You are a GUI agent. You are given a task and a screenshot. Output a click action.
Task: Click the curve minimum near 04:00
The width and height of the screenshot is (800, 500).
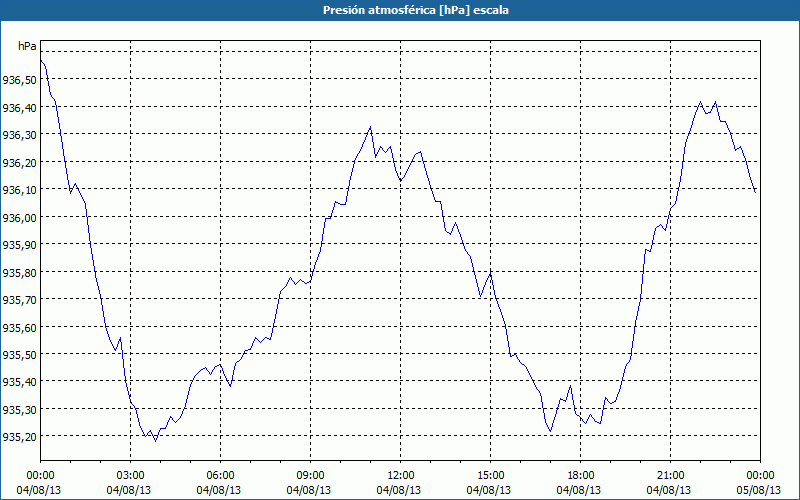[156, 440]
